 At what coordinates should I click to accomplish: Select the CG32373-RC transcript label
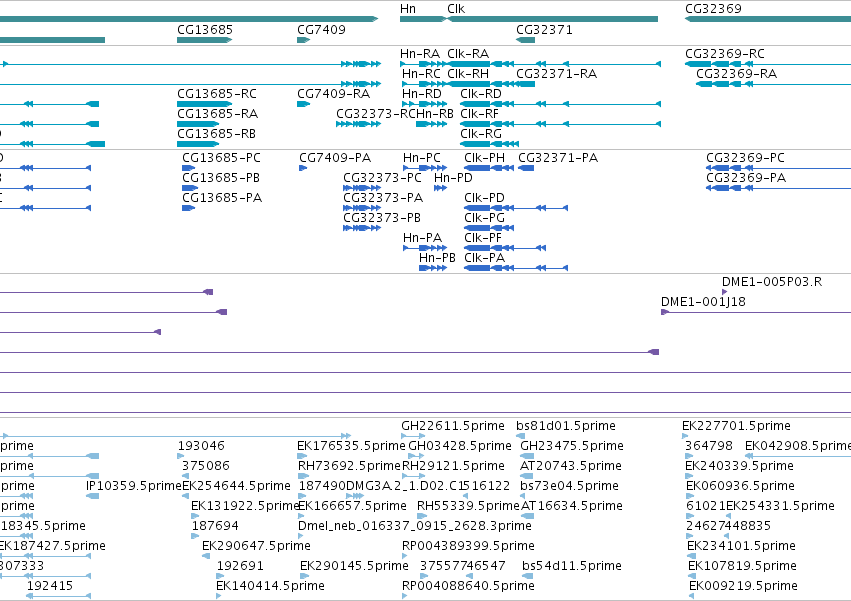pos(376,114)
